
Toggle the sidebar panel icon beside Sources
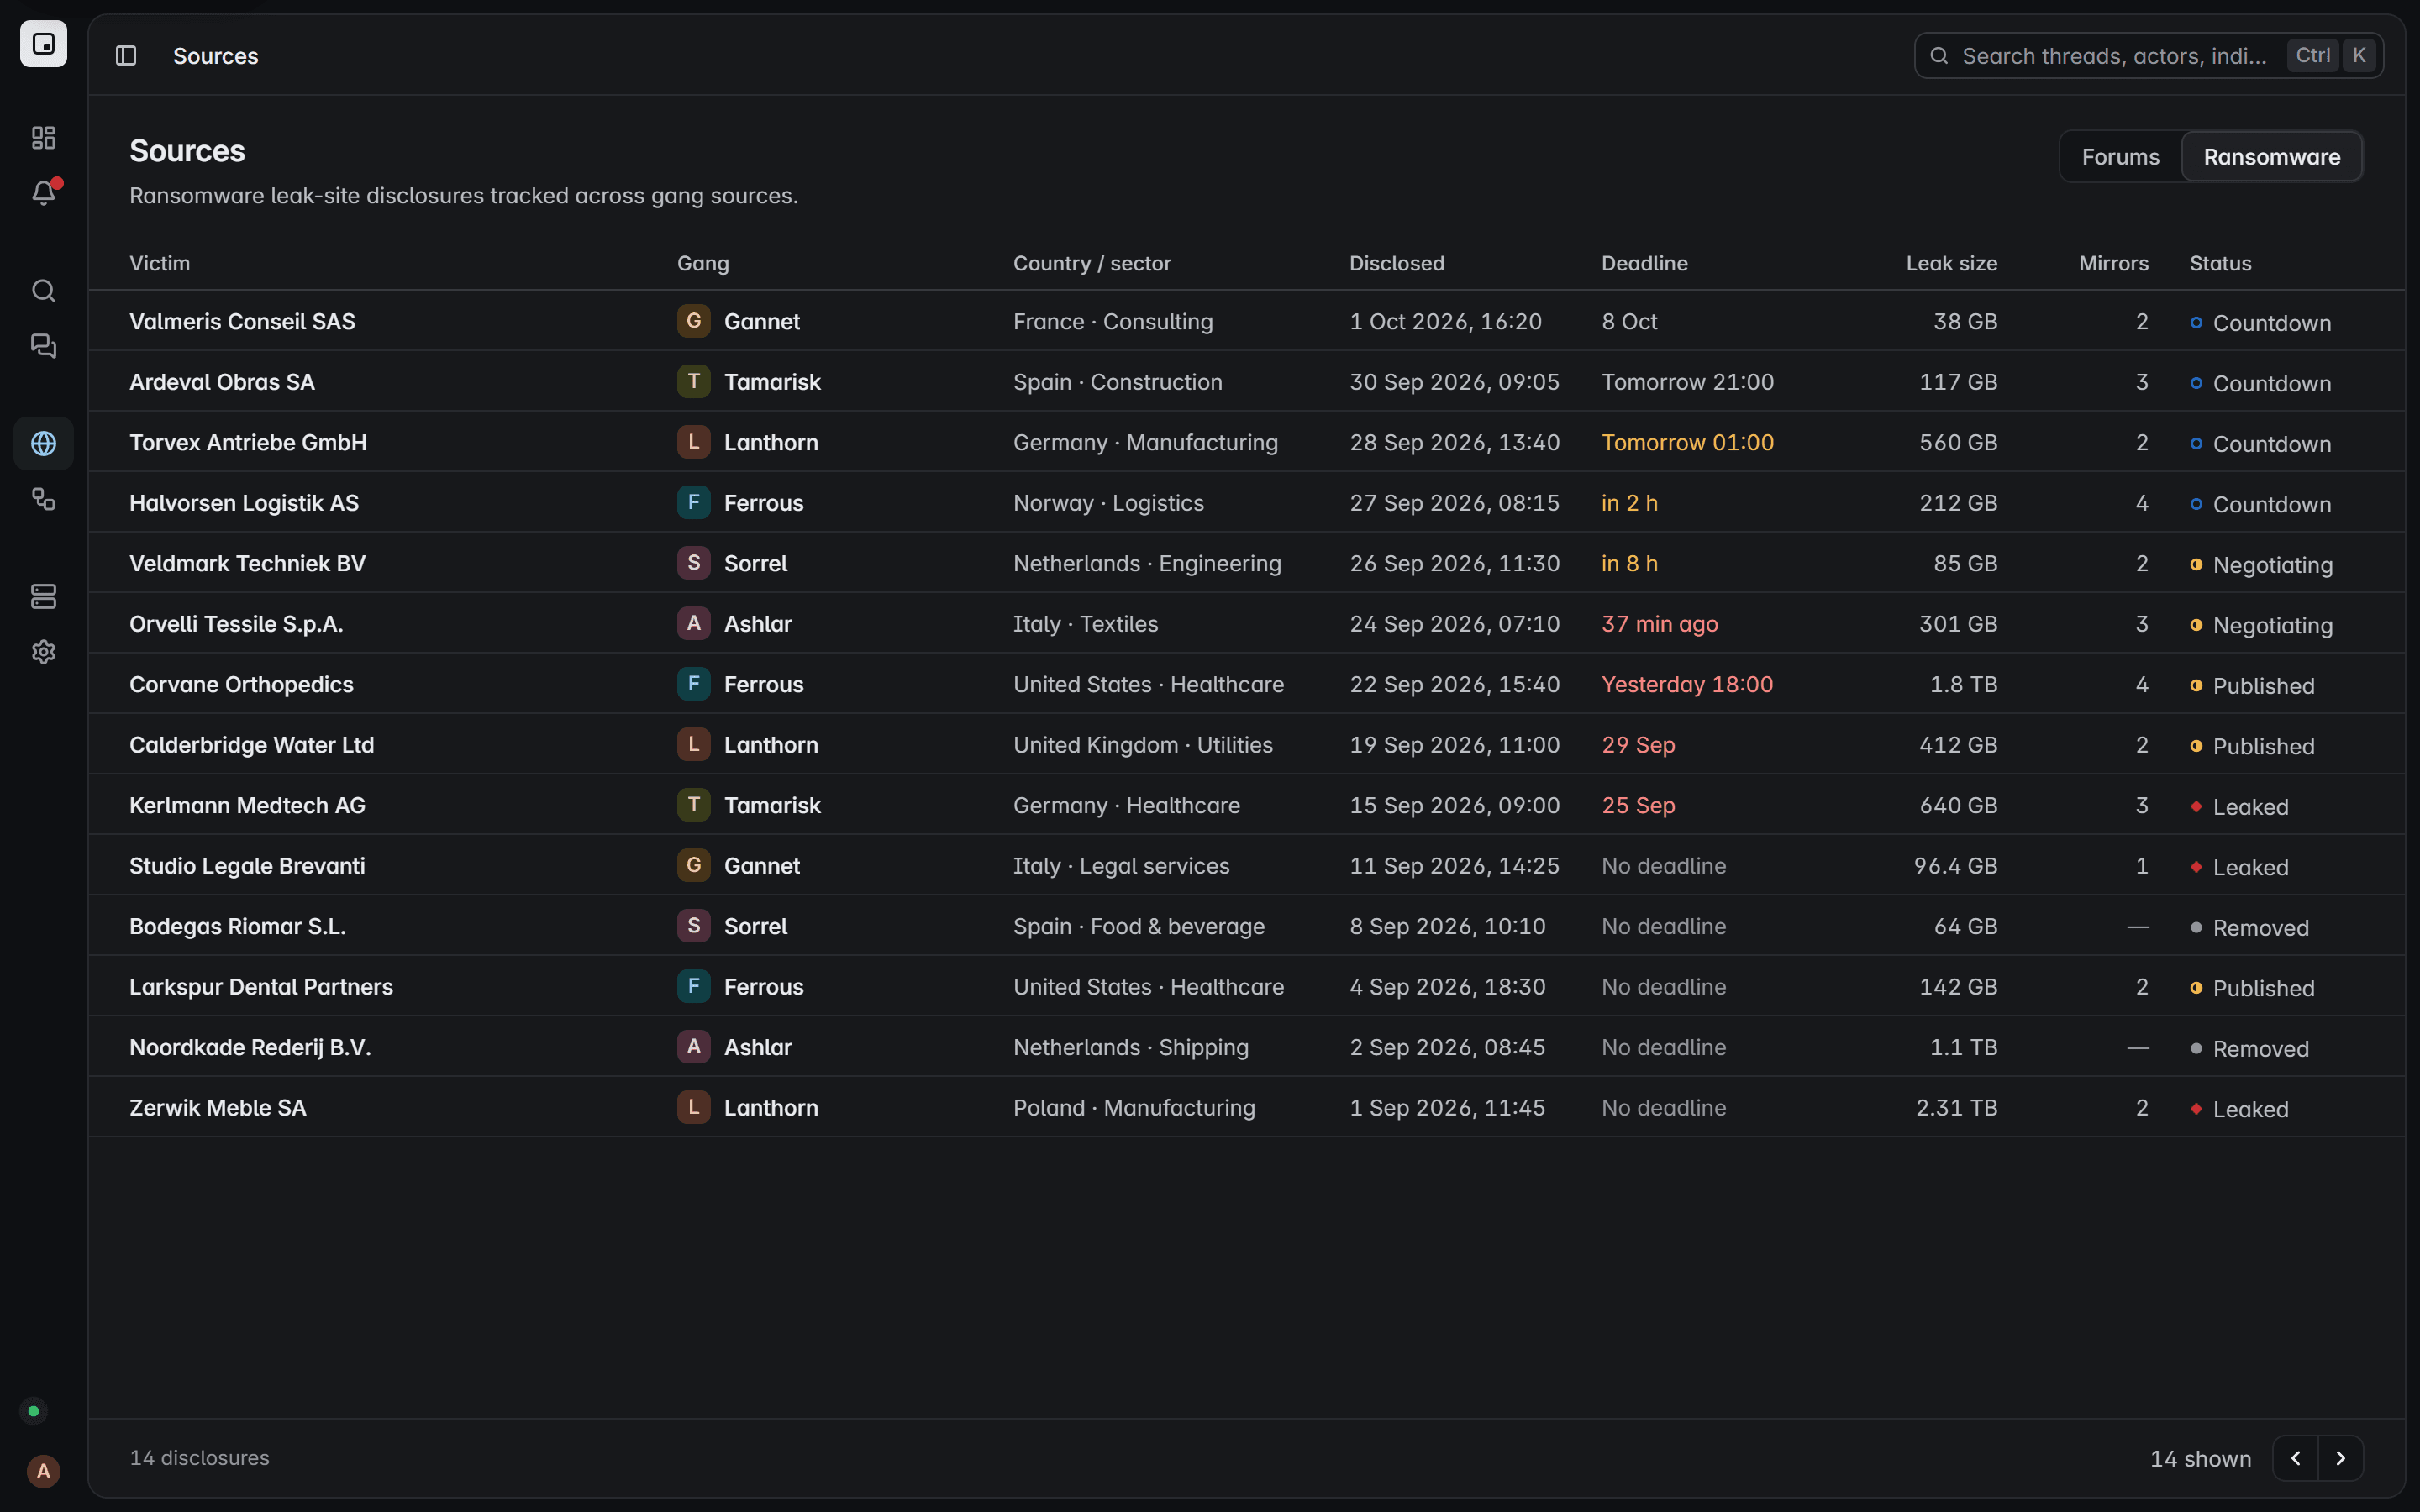point(126,56)
